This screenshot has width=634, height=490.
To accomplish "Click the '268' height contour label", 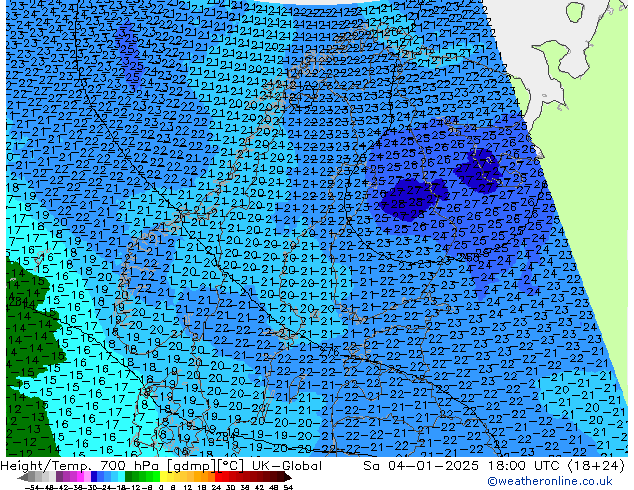I will pos(470,257).
